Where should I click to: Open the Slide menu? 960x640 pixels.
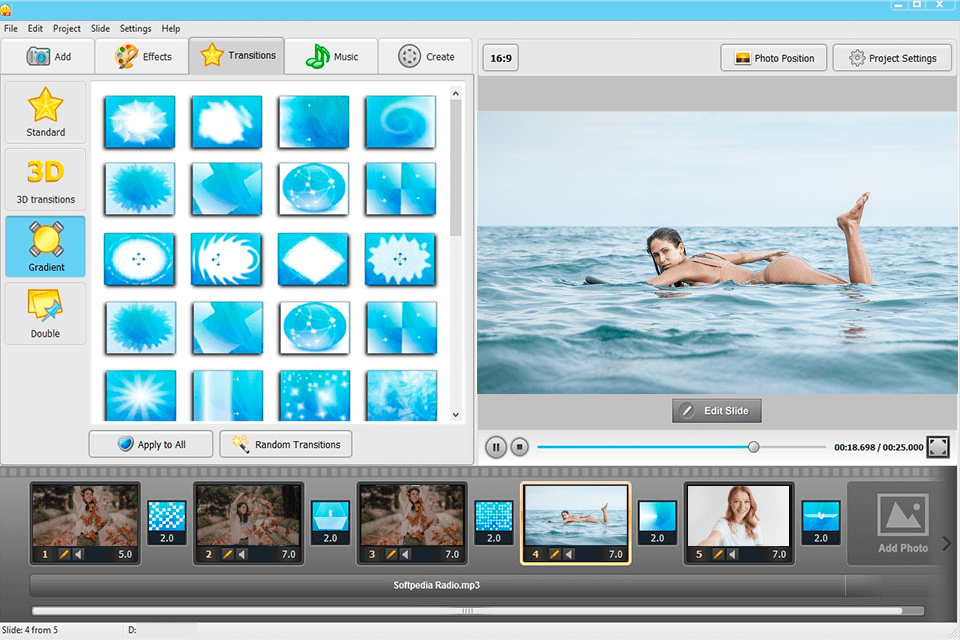tap(100, 28)
